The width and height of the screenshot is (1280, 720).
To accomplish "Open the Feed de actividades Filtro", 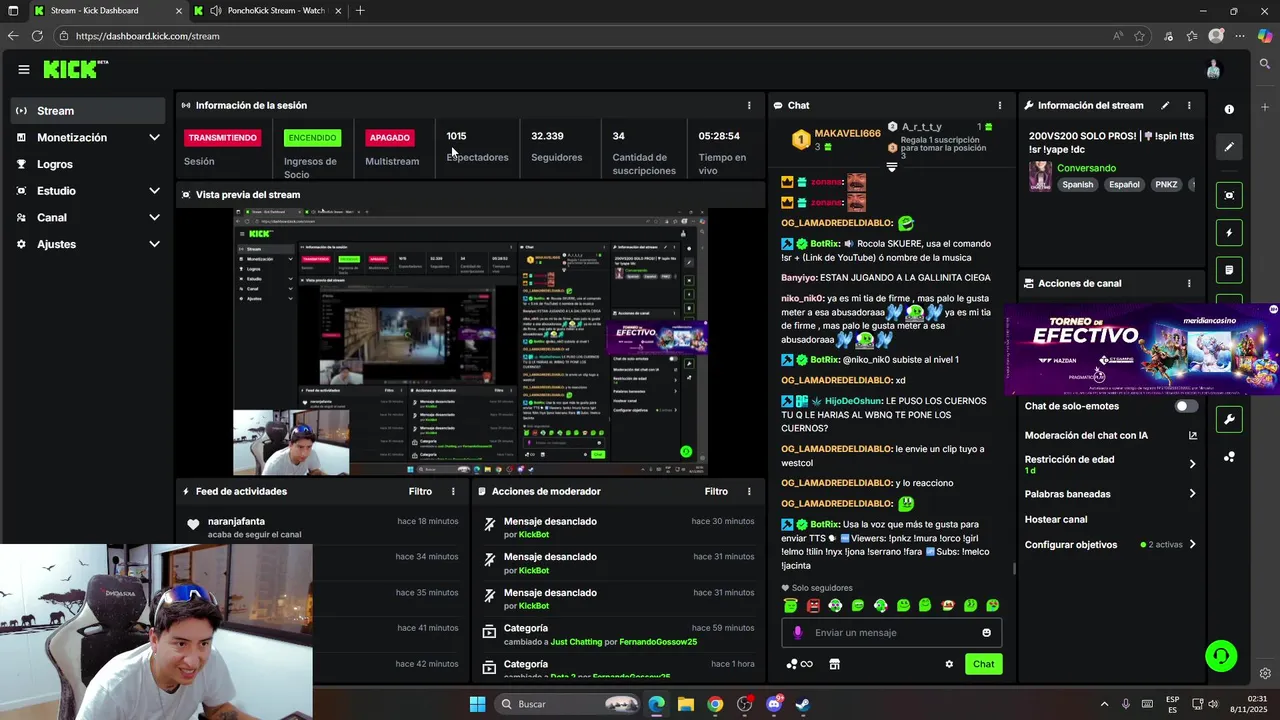I will (x=420, y=491).
